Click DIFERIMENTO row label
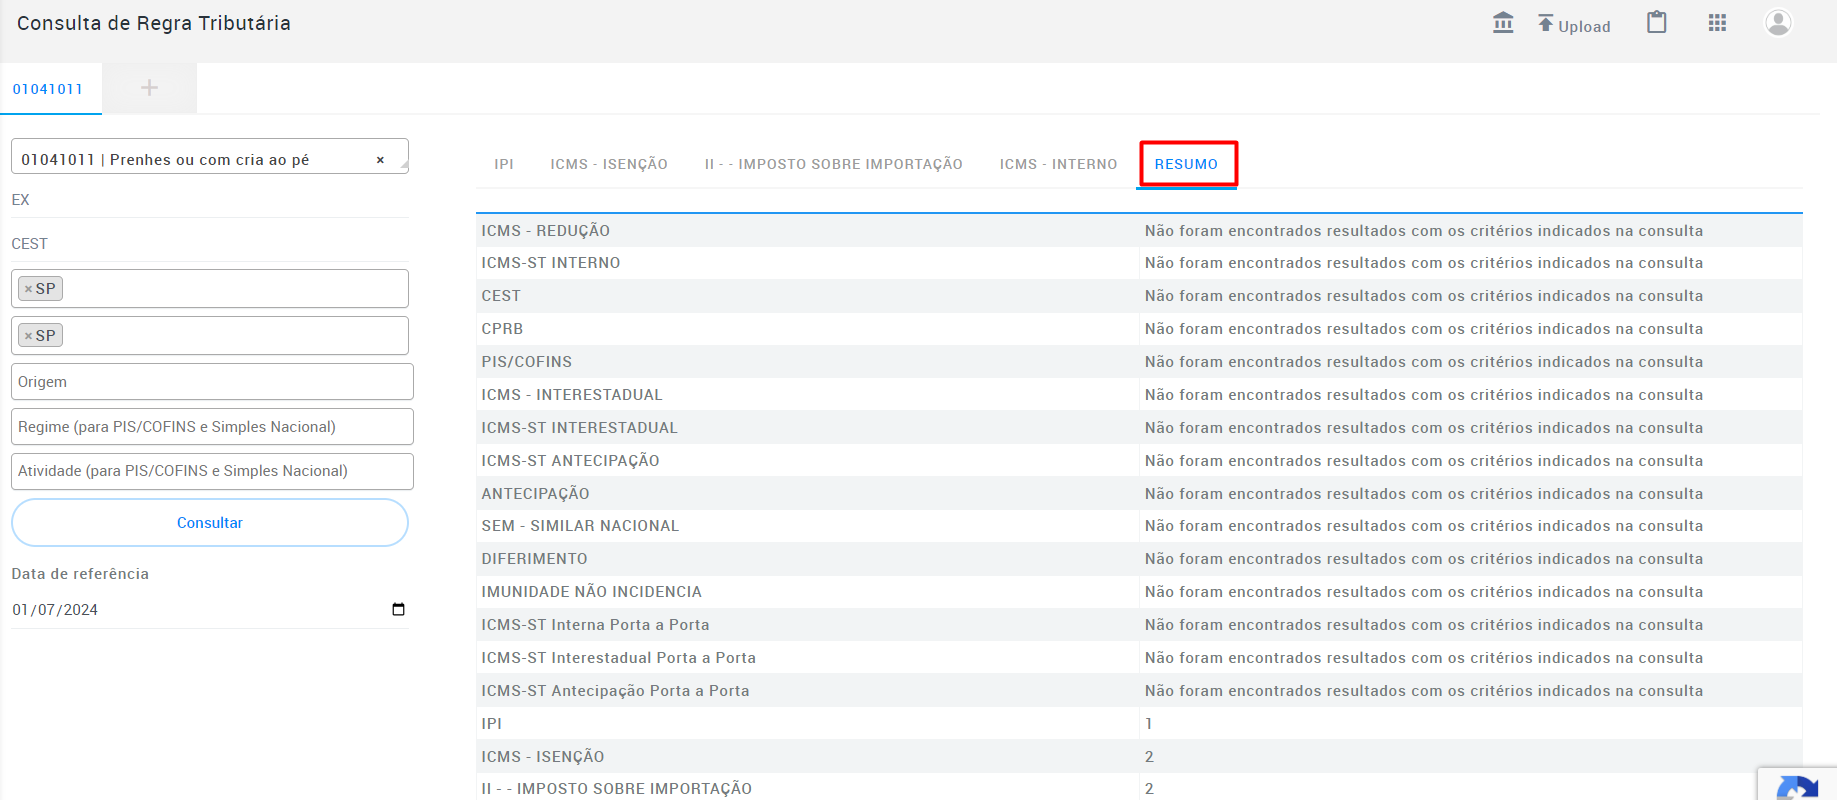The width and height of the screenshot is (1837, 800). [535, 559]
